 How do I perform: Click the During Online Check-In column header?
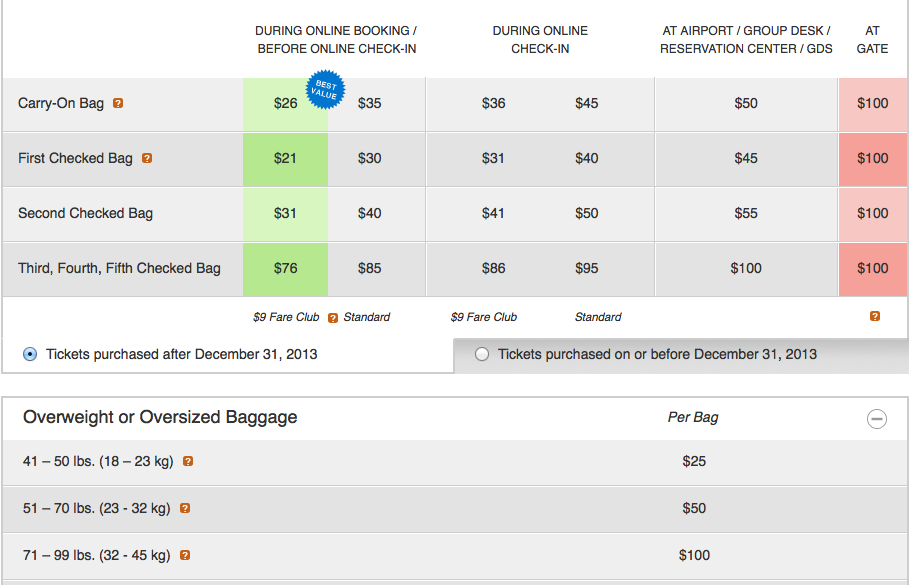(x=540, y=39)
